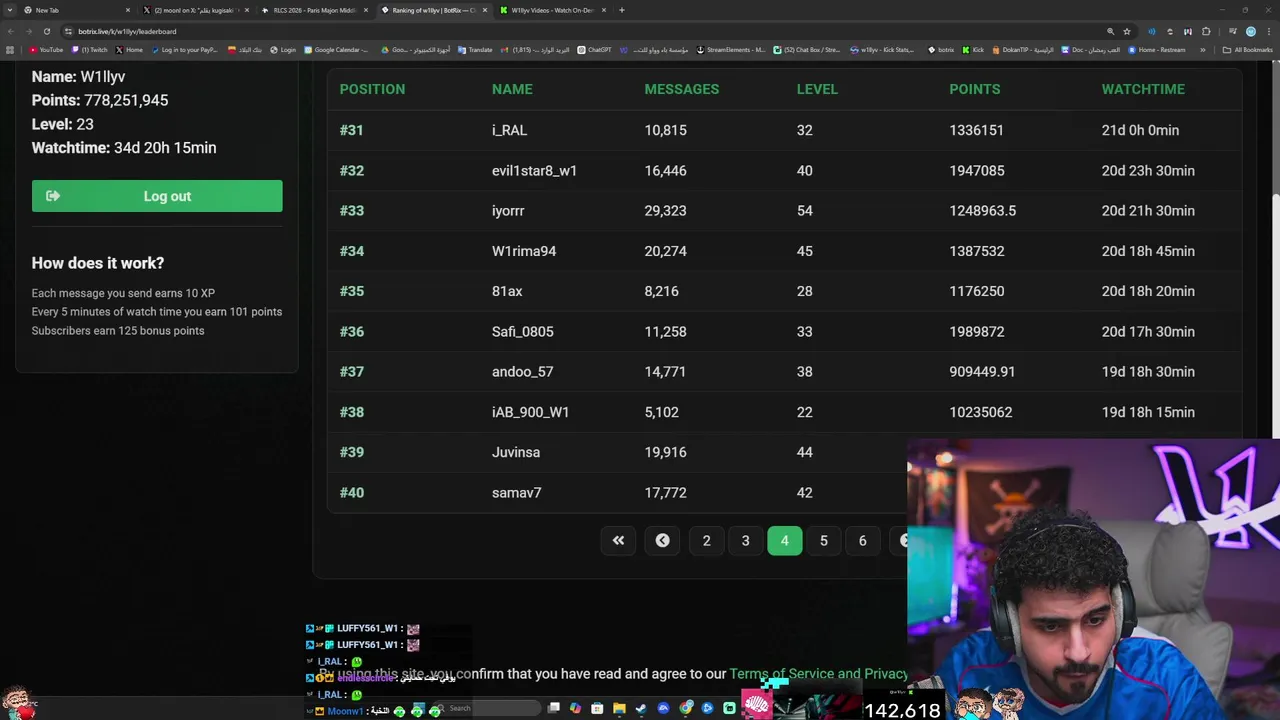Select the iAB_900_W1 name
1280x720 pixels.
click(530, 412)
